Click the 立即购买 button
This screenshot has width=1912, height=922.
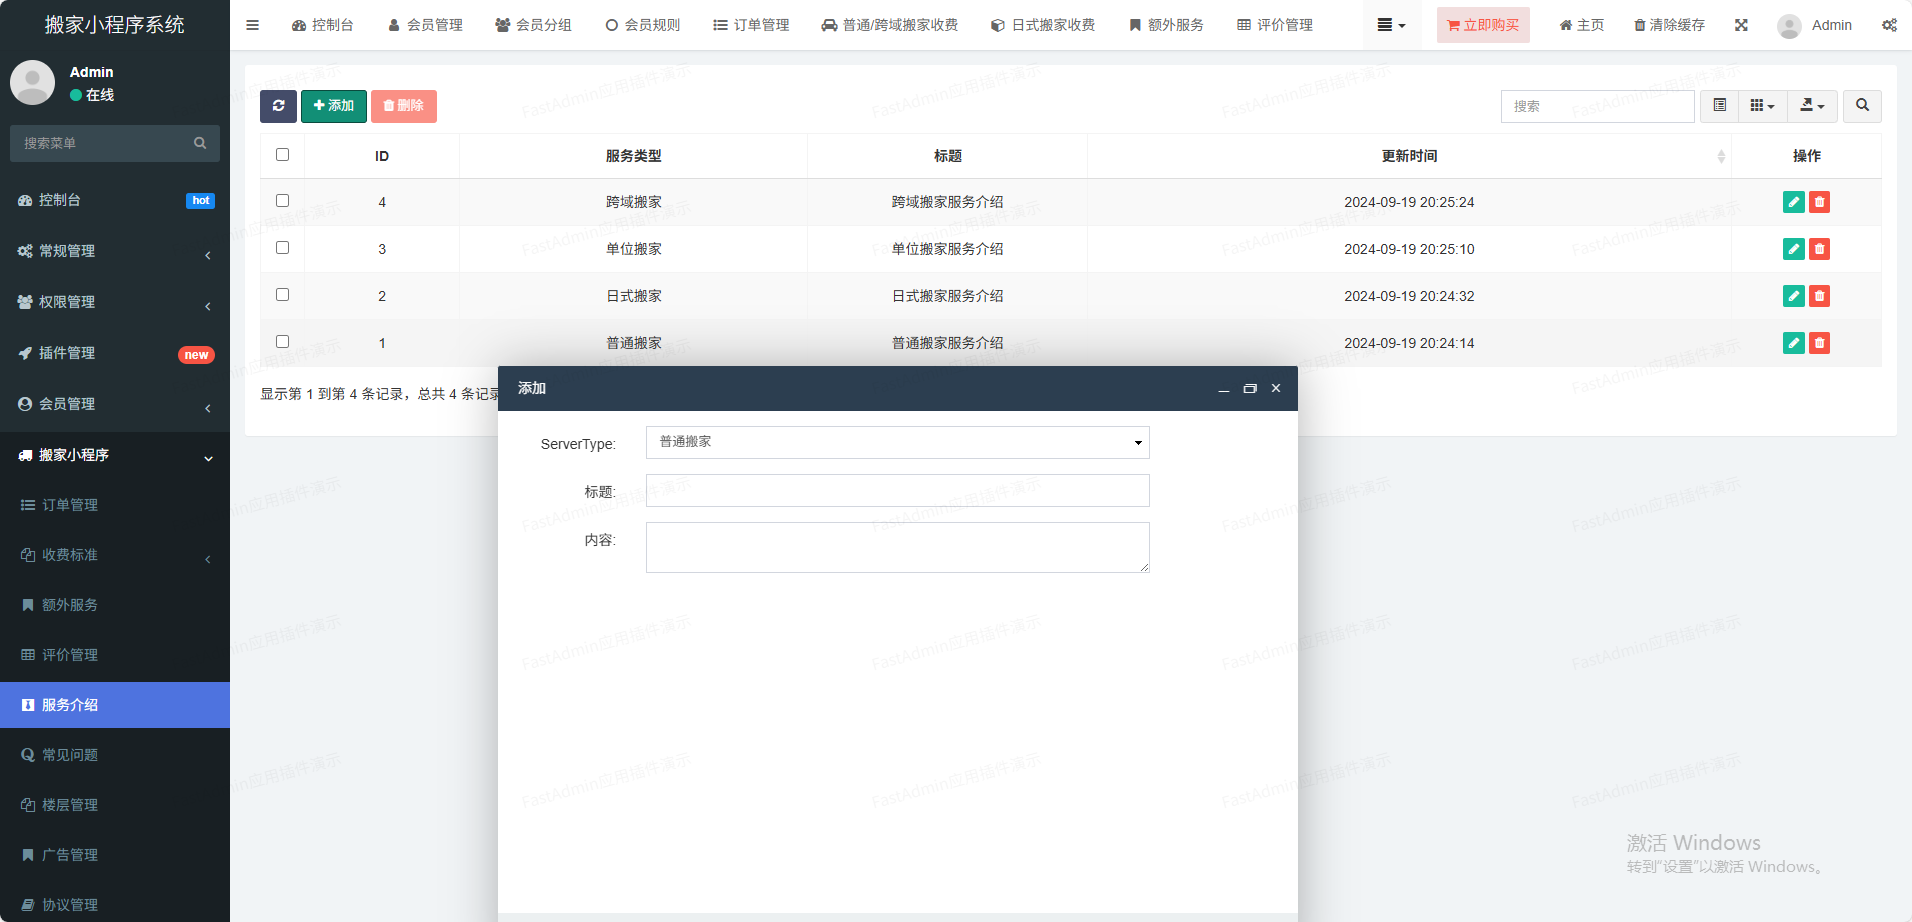pos(1483,25)
